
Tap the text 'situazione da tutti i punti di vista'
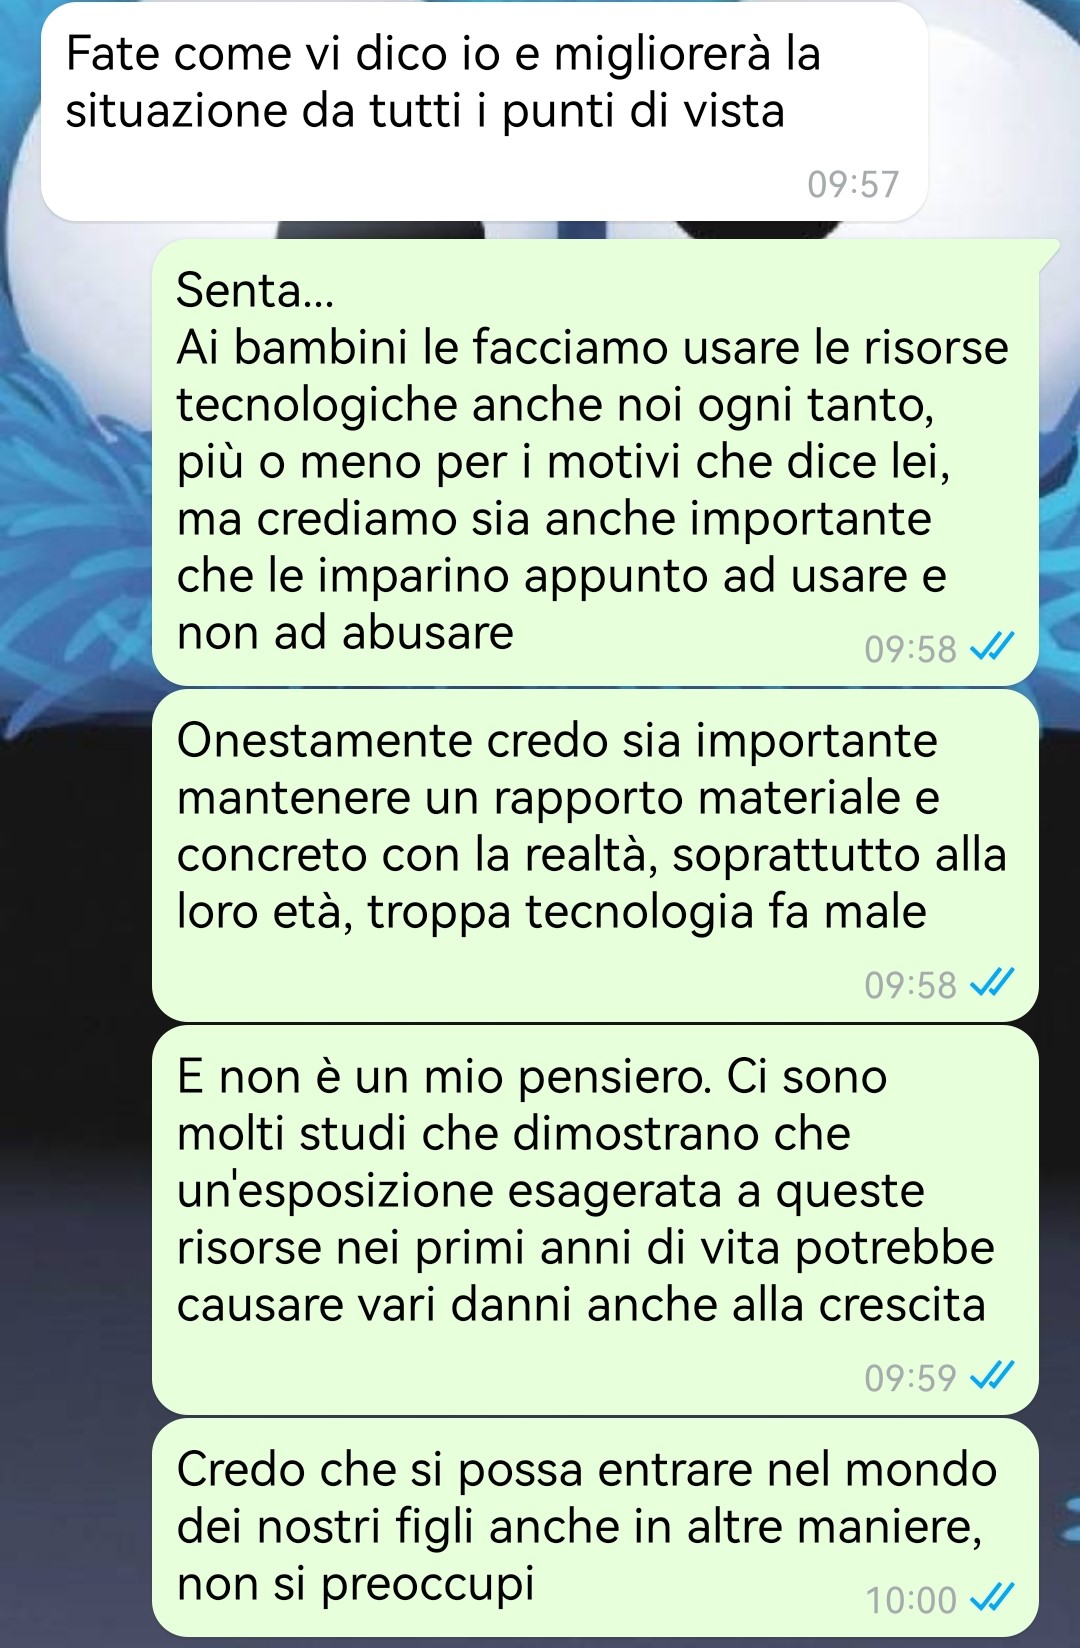[x=425, y=111]
